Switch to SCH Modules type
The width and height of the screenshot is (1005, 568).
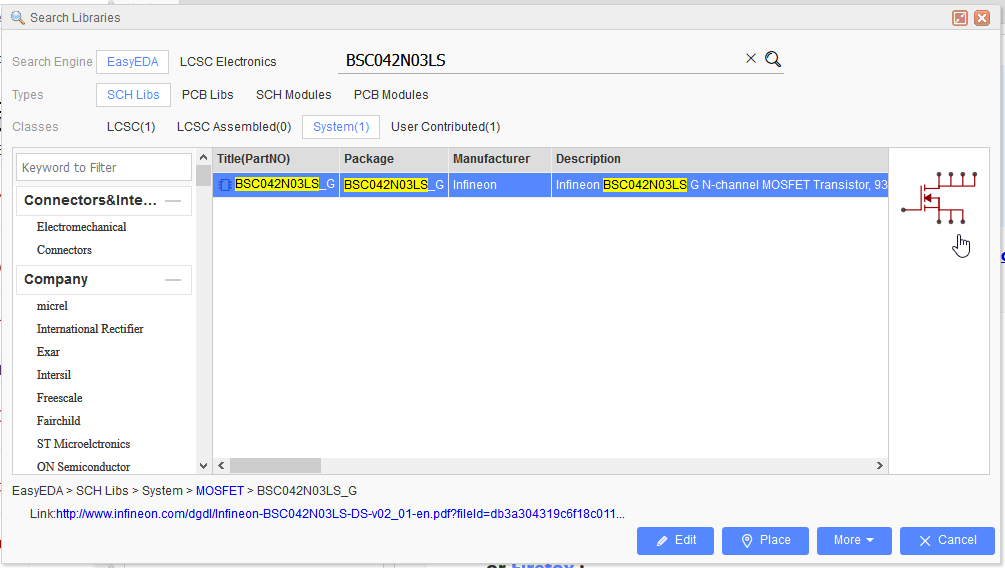click(294, 95)
